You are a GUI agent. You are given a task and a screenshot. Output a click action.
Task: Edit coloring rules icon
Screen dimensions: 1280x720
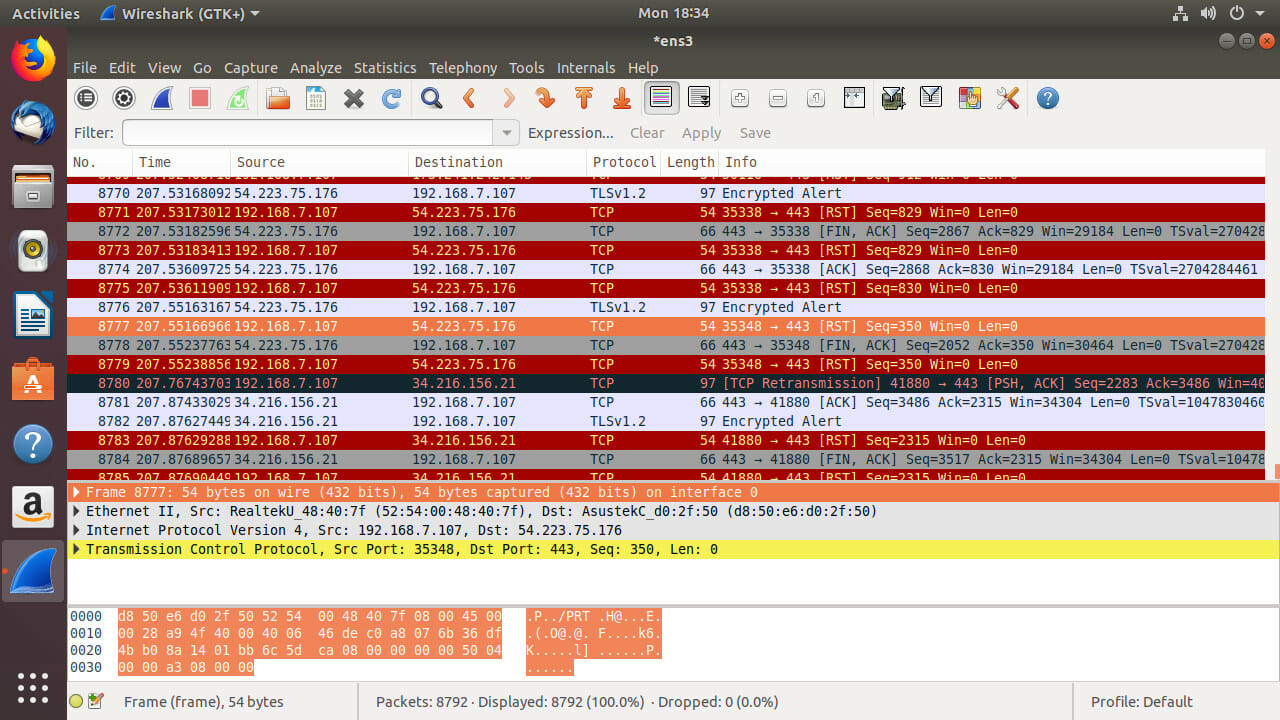coord(969,98)
